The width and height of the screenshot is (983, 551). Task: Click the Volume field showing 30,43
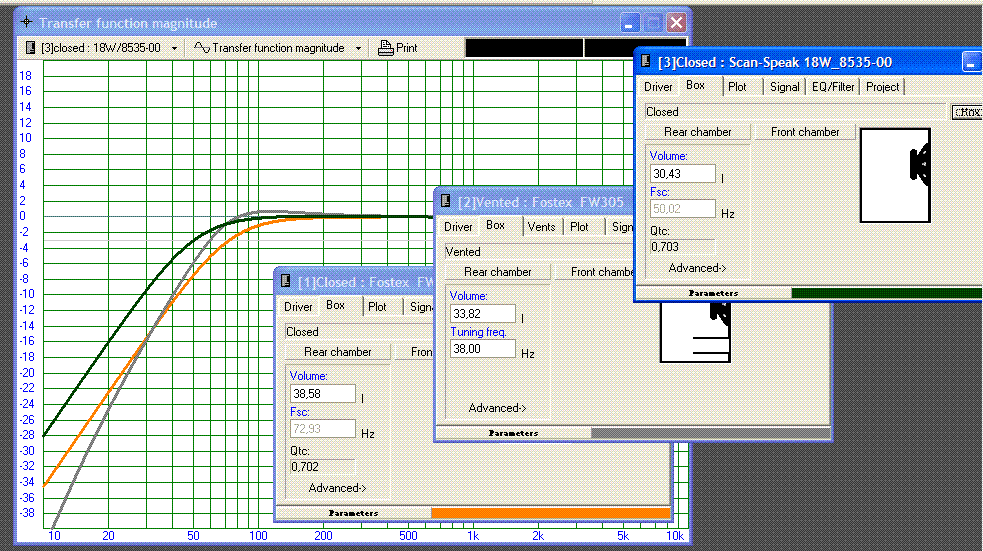tap(683, 174)
